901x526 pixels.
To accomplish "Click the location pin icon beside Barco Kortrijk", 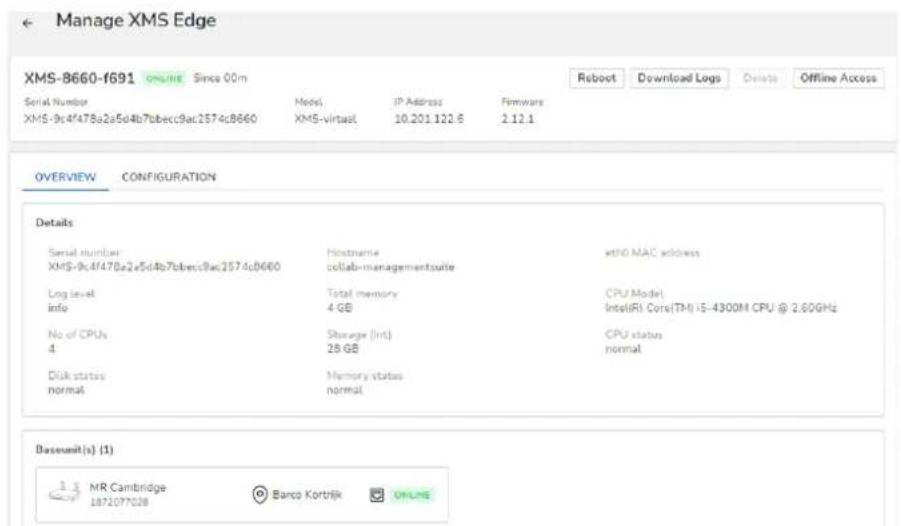I will tap(260, 494).
